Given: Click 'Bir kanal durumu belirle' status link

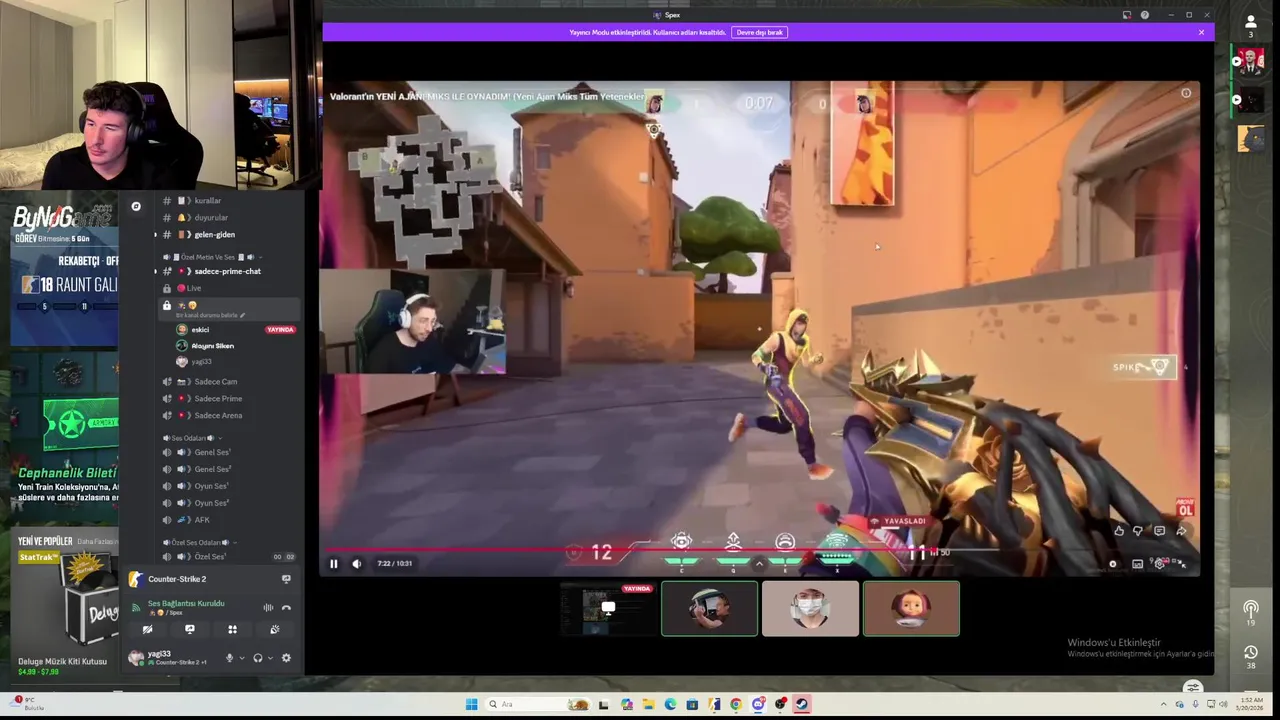Looking at the screenshot, I should point(211,316).
